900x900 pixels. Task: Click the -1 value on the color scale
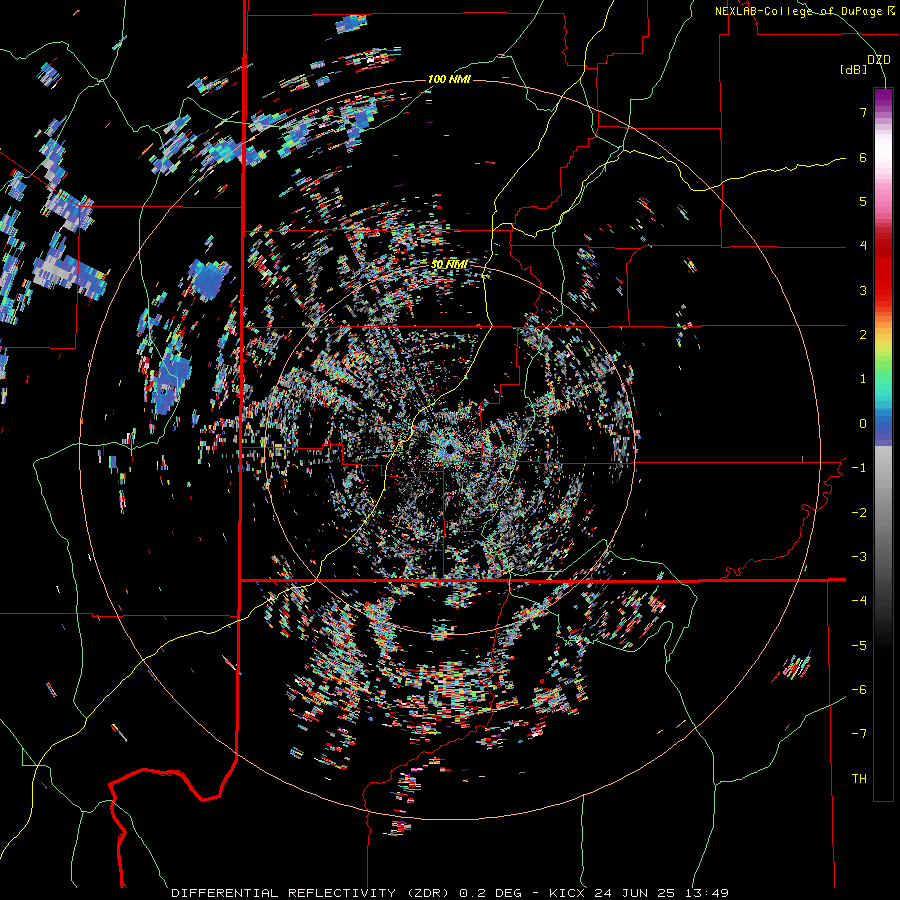click(859, 468)
